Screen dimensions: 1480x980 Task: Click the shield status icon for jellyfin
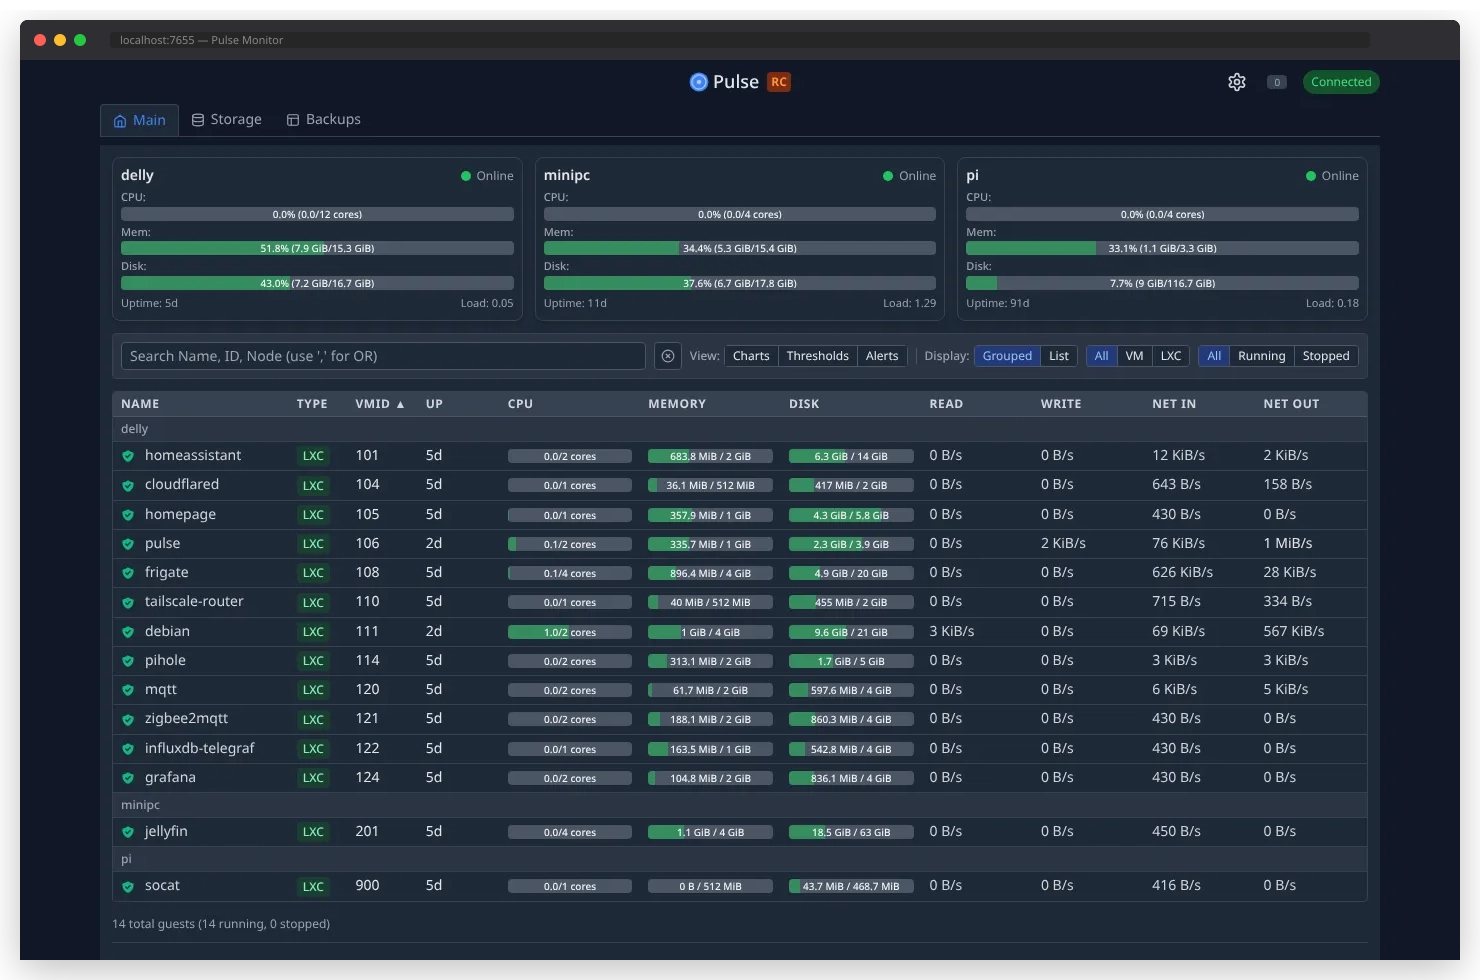click(128, 832)
